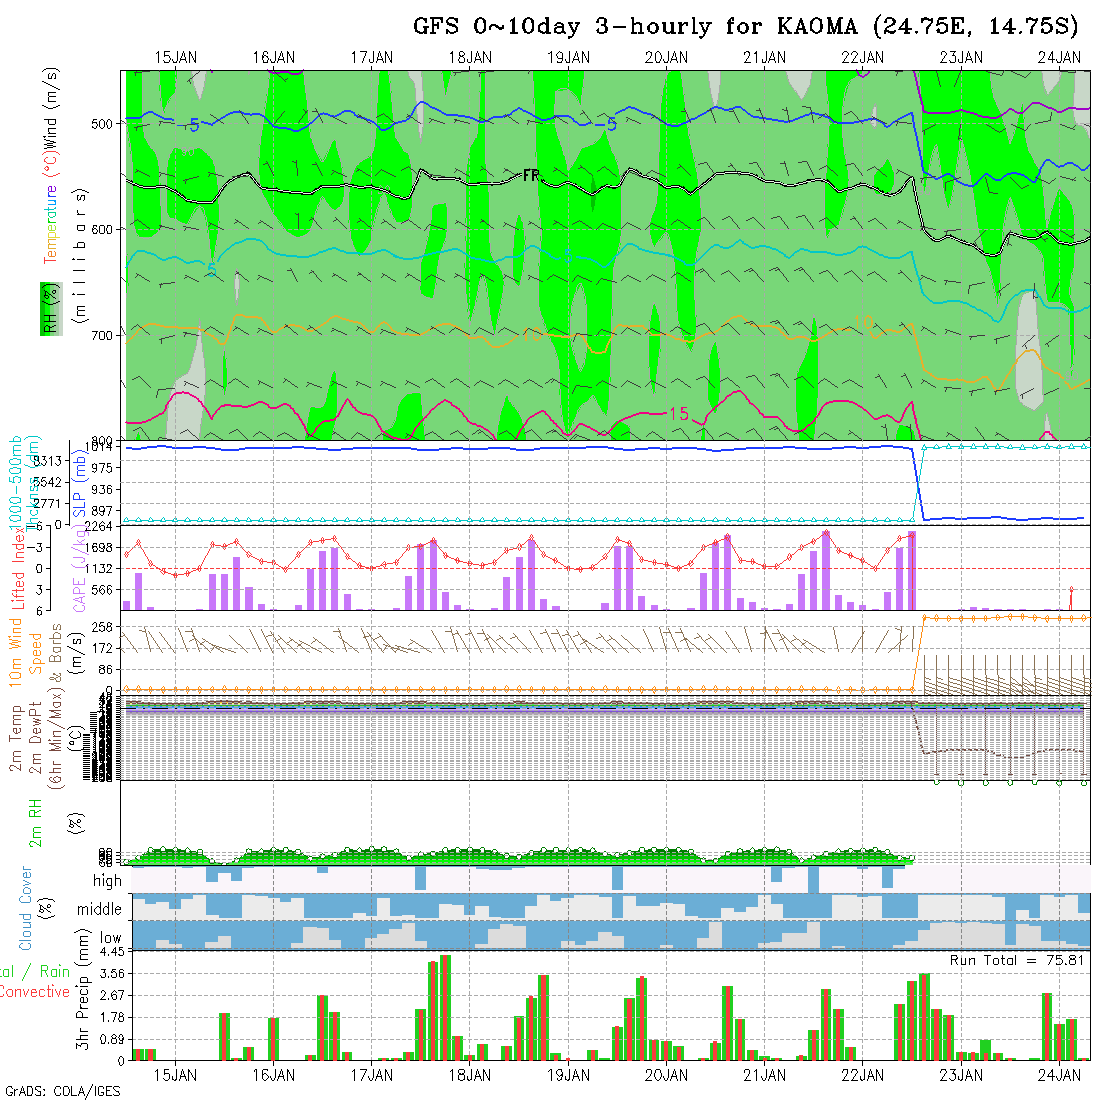Click the 'middle' cloud cover row label
Viewport: 1100px width, 1100px height.
click(x=100, y=910)
